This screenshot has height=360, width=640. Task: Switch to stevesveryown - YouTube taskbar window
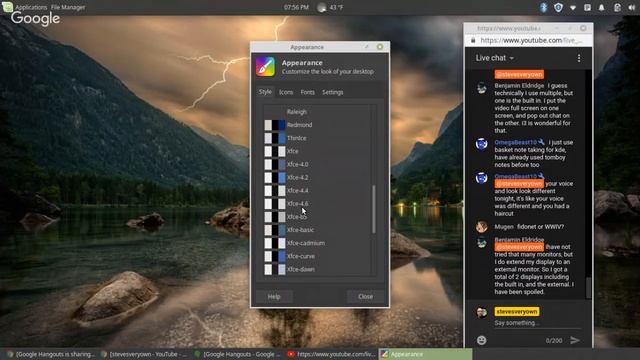[144, 354]
